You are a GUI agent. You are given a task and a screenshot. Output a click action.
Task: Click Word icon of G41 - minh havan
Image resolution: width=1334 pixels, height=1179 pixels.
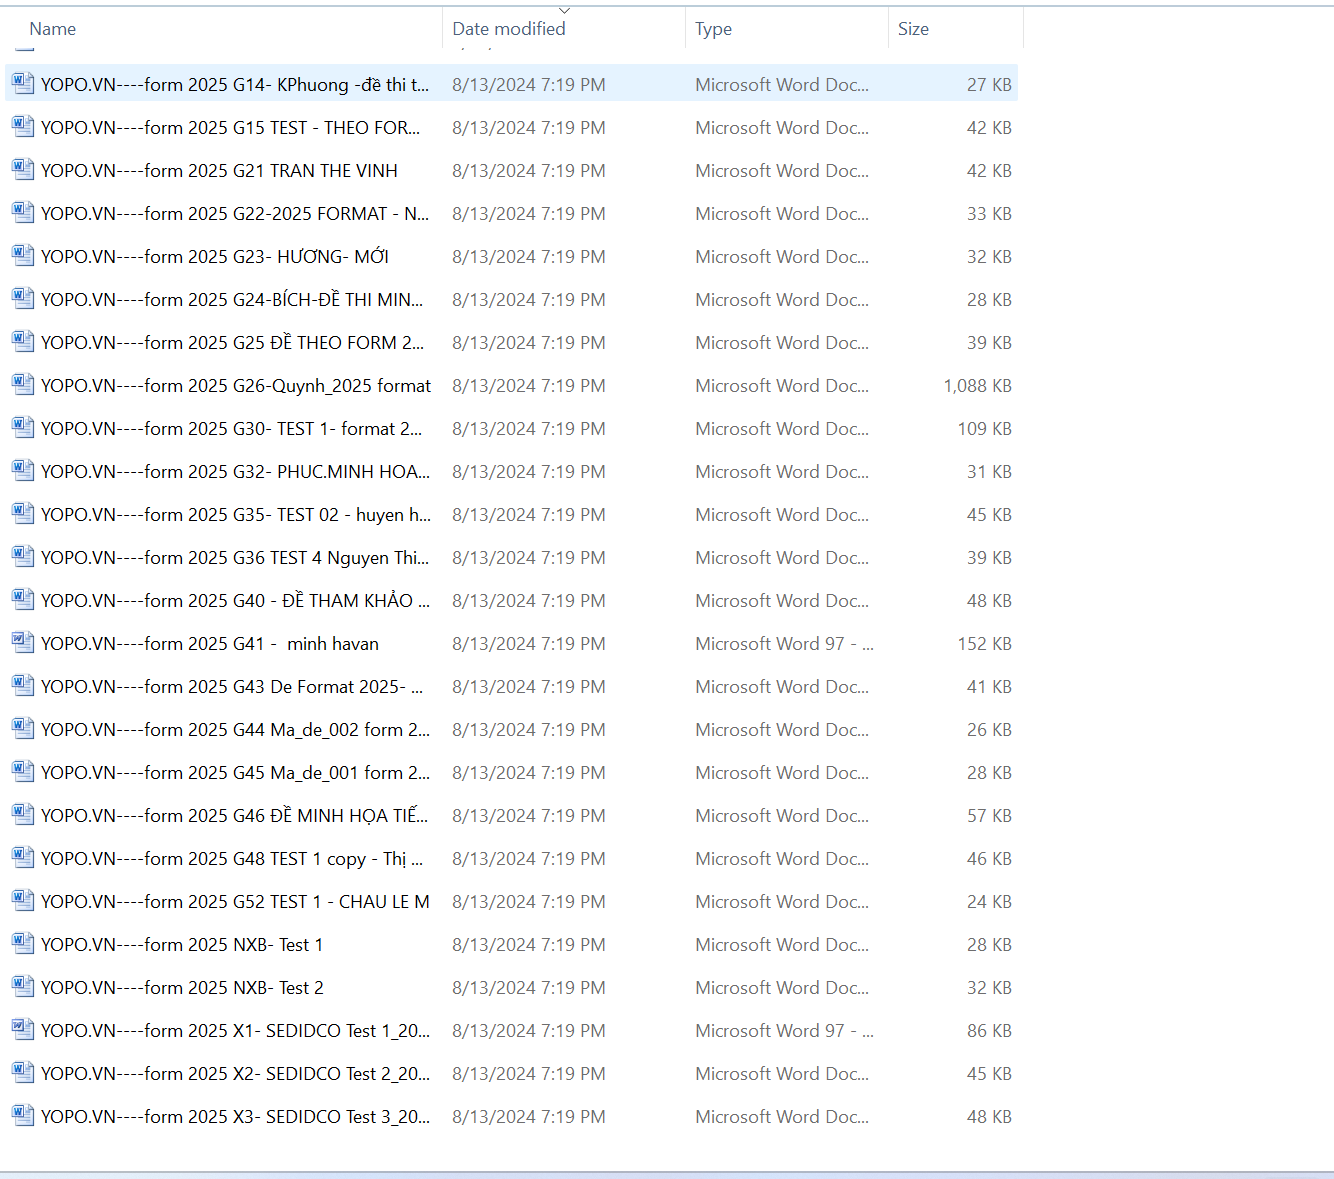(23, 643)
